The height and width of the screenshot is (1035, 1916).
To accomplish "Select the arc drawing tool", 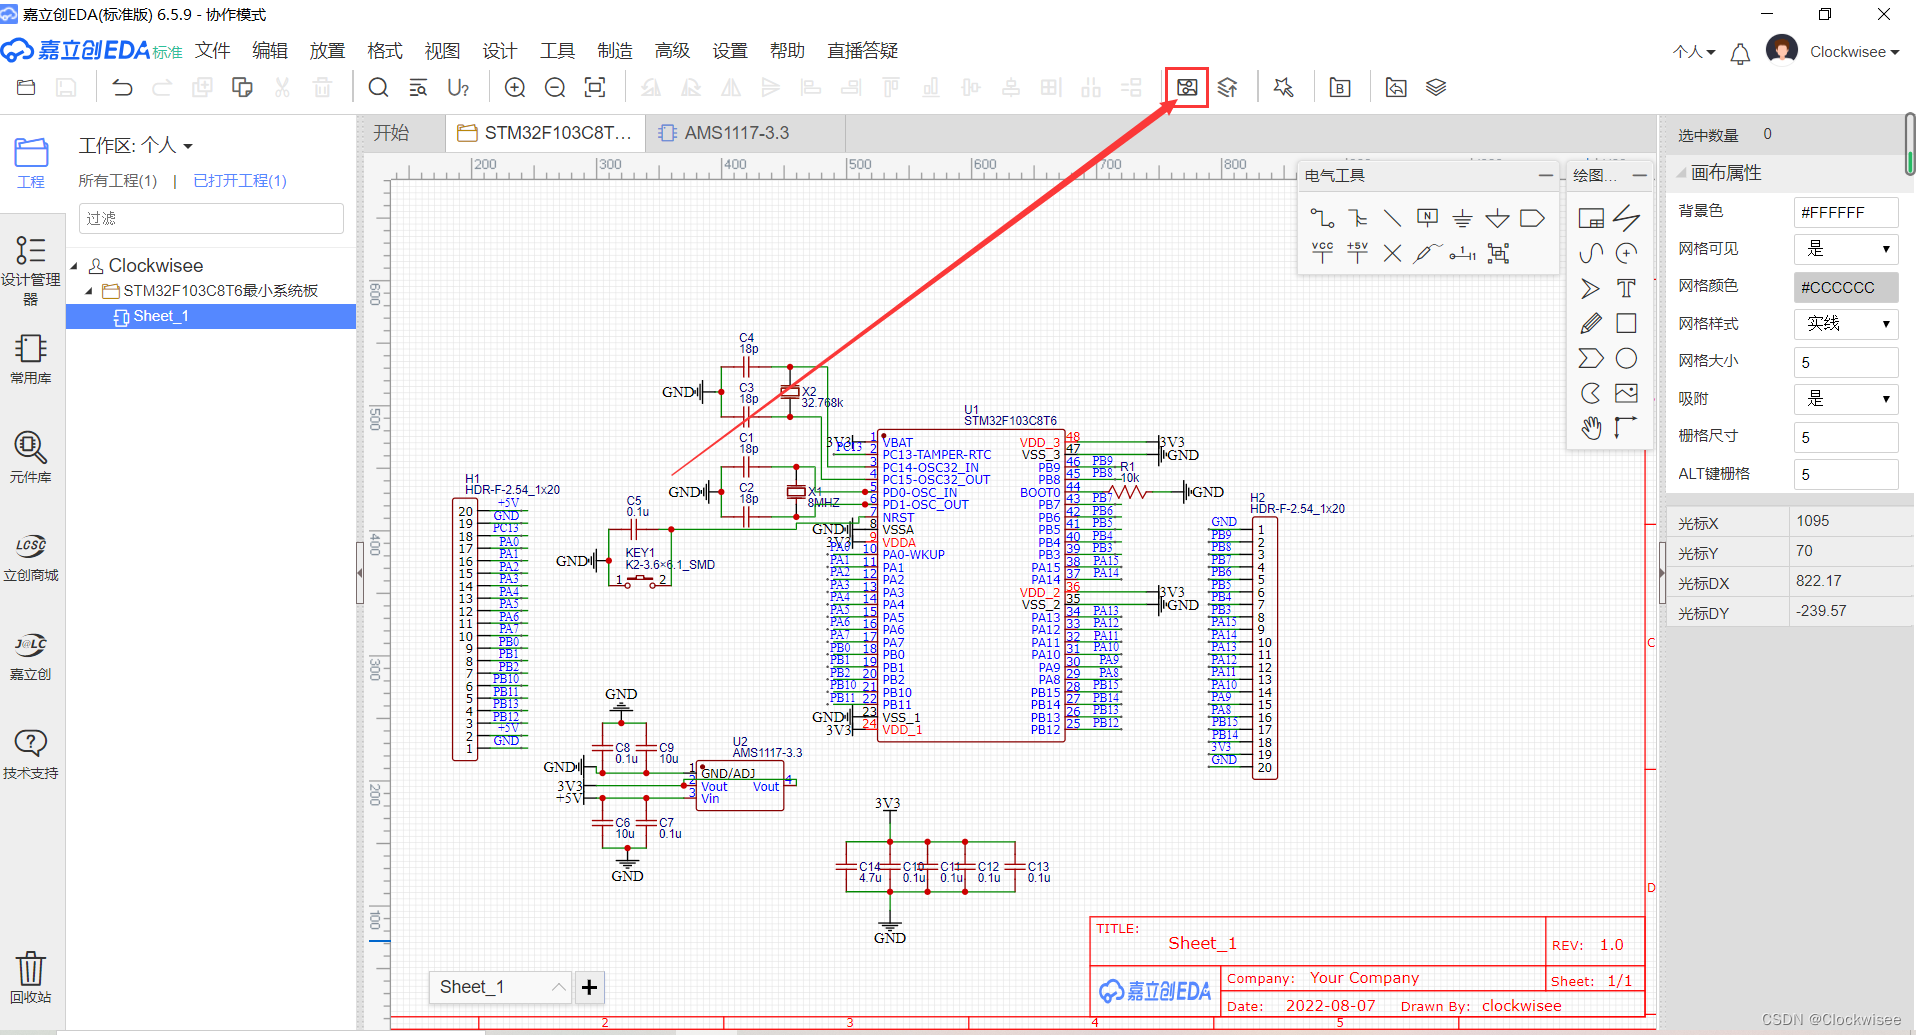I will pyautogui.click(x=1627, y=253).
